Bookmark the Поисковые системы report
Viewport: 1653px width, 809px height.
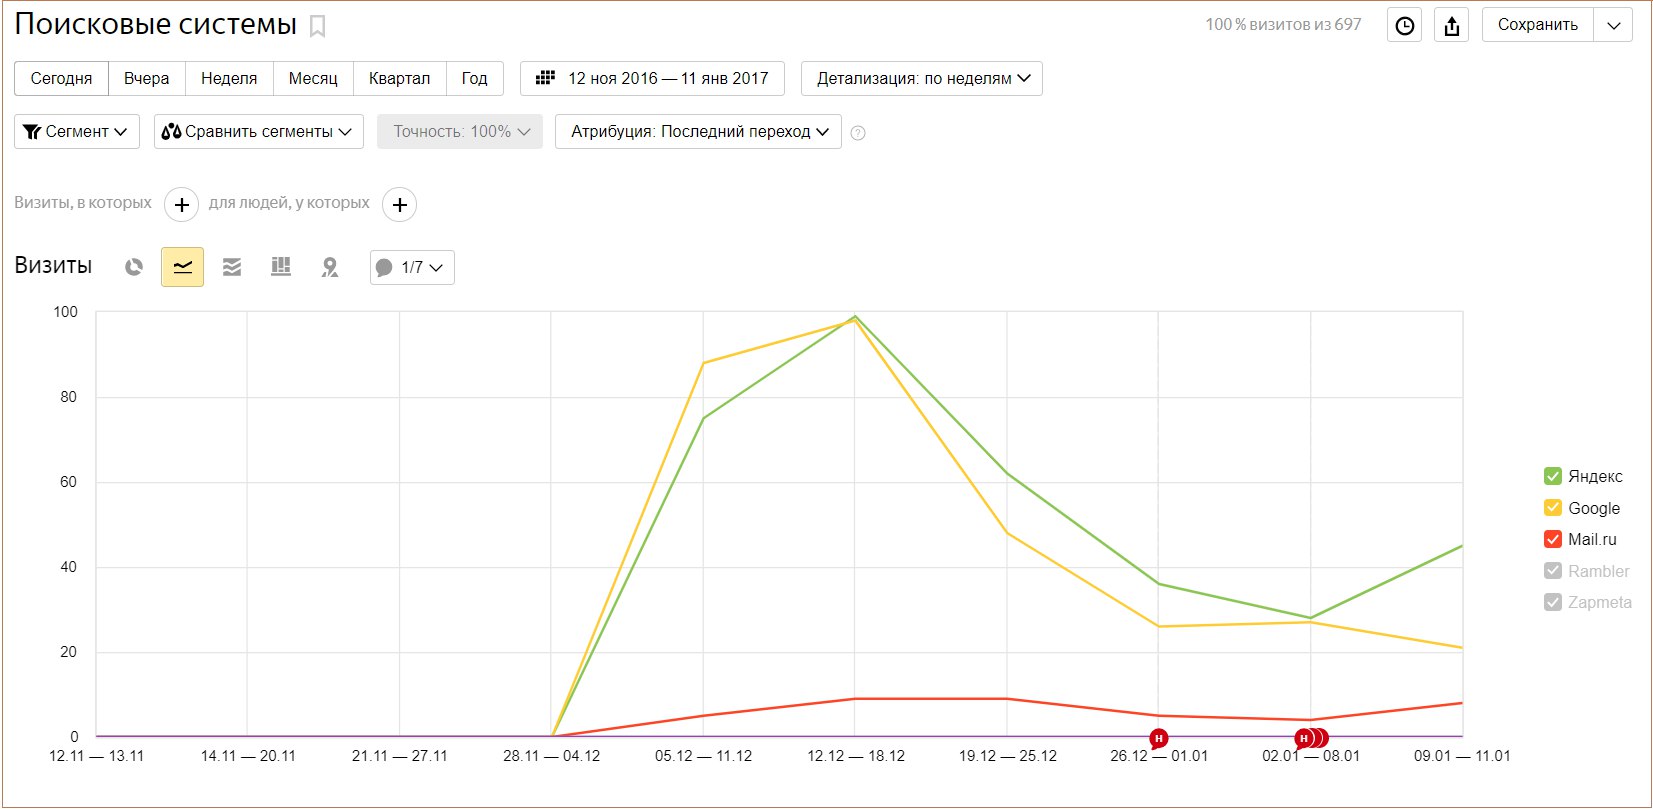click(x=317, y=26)
